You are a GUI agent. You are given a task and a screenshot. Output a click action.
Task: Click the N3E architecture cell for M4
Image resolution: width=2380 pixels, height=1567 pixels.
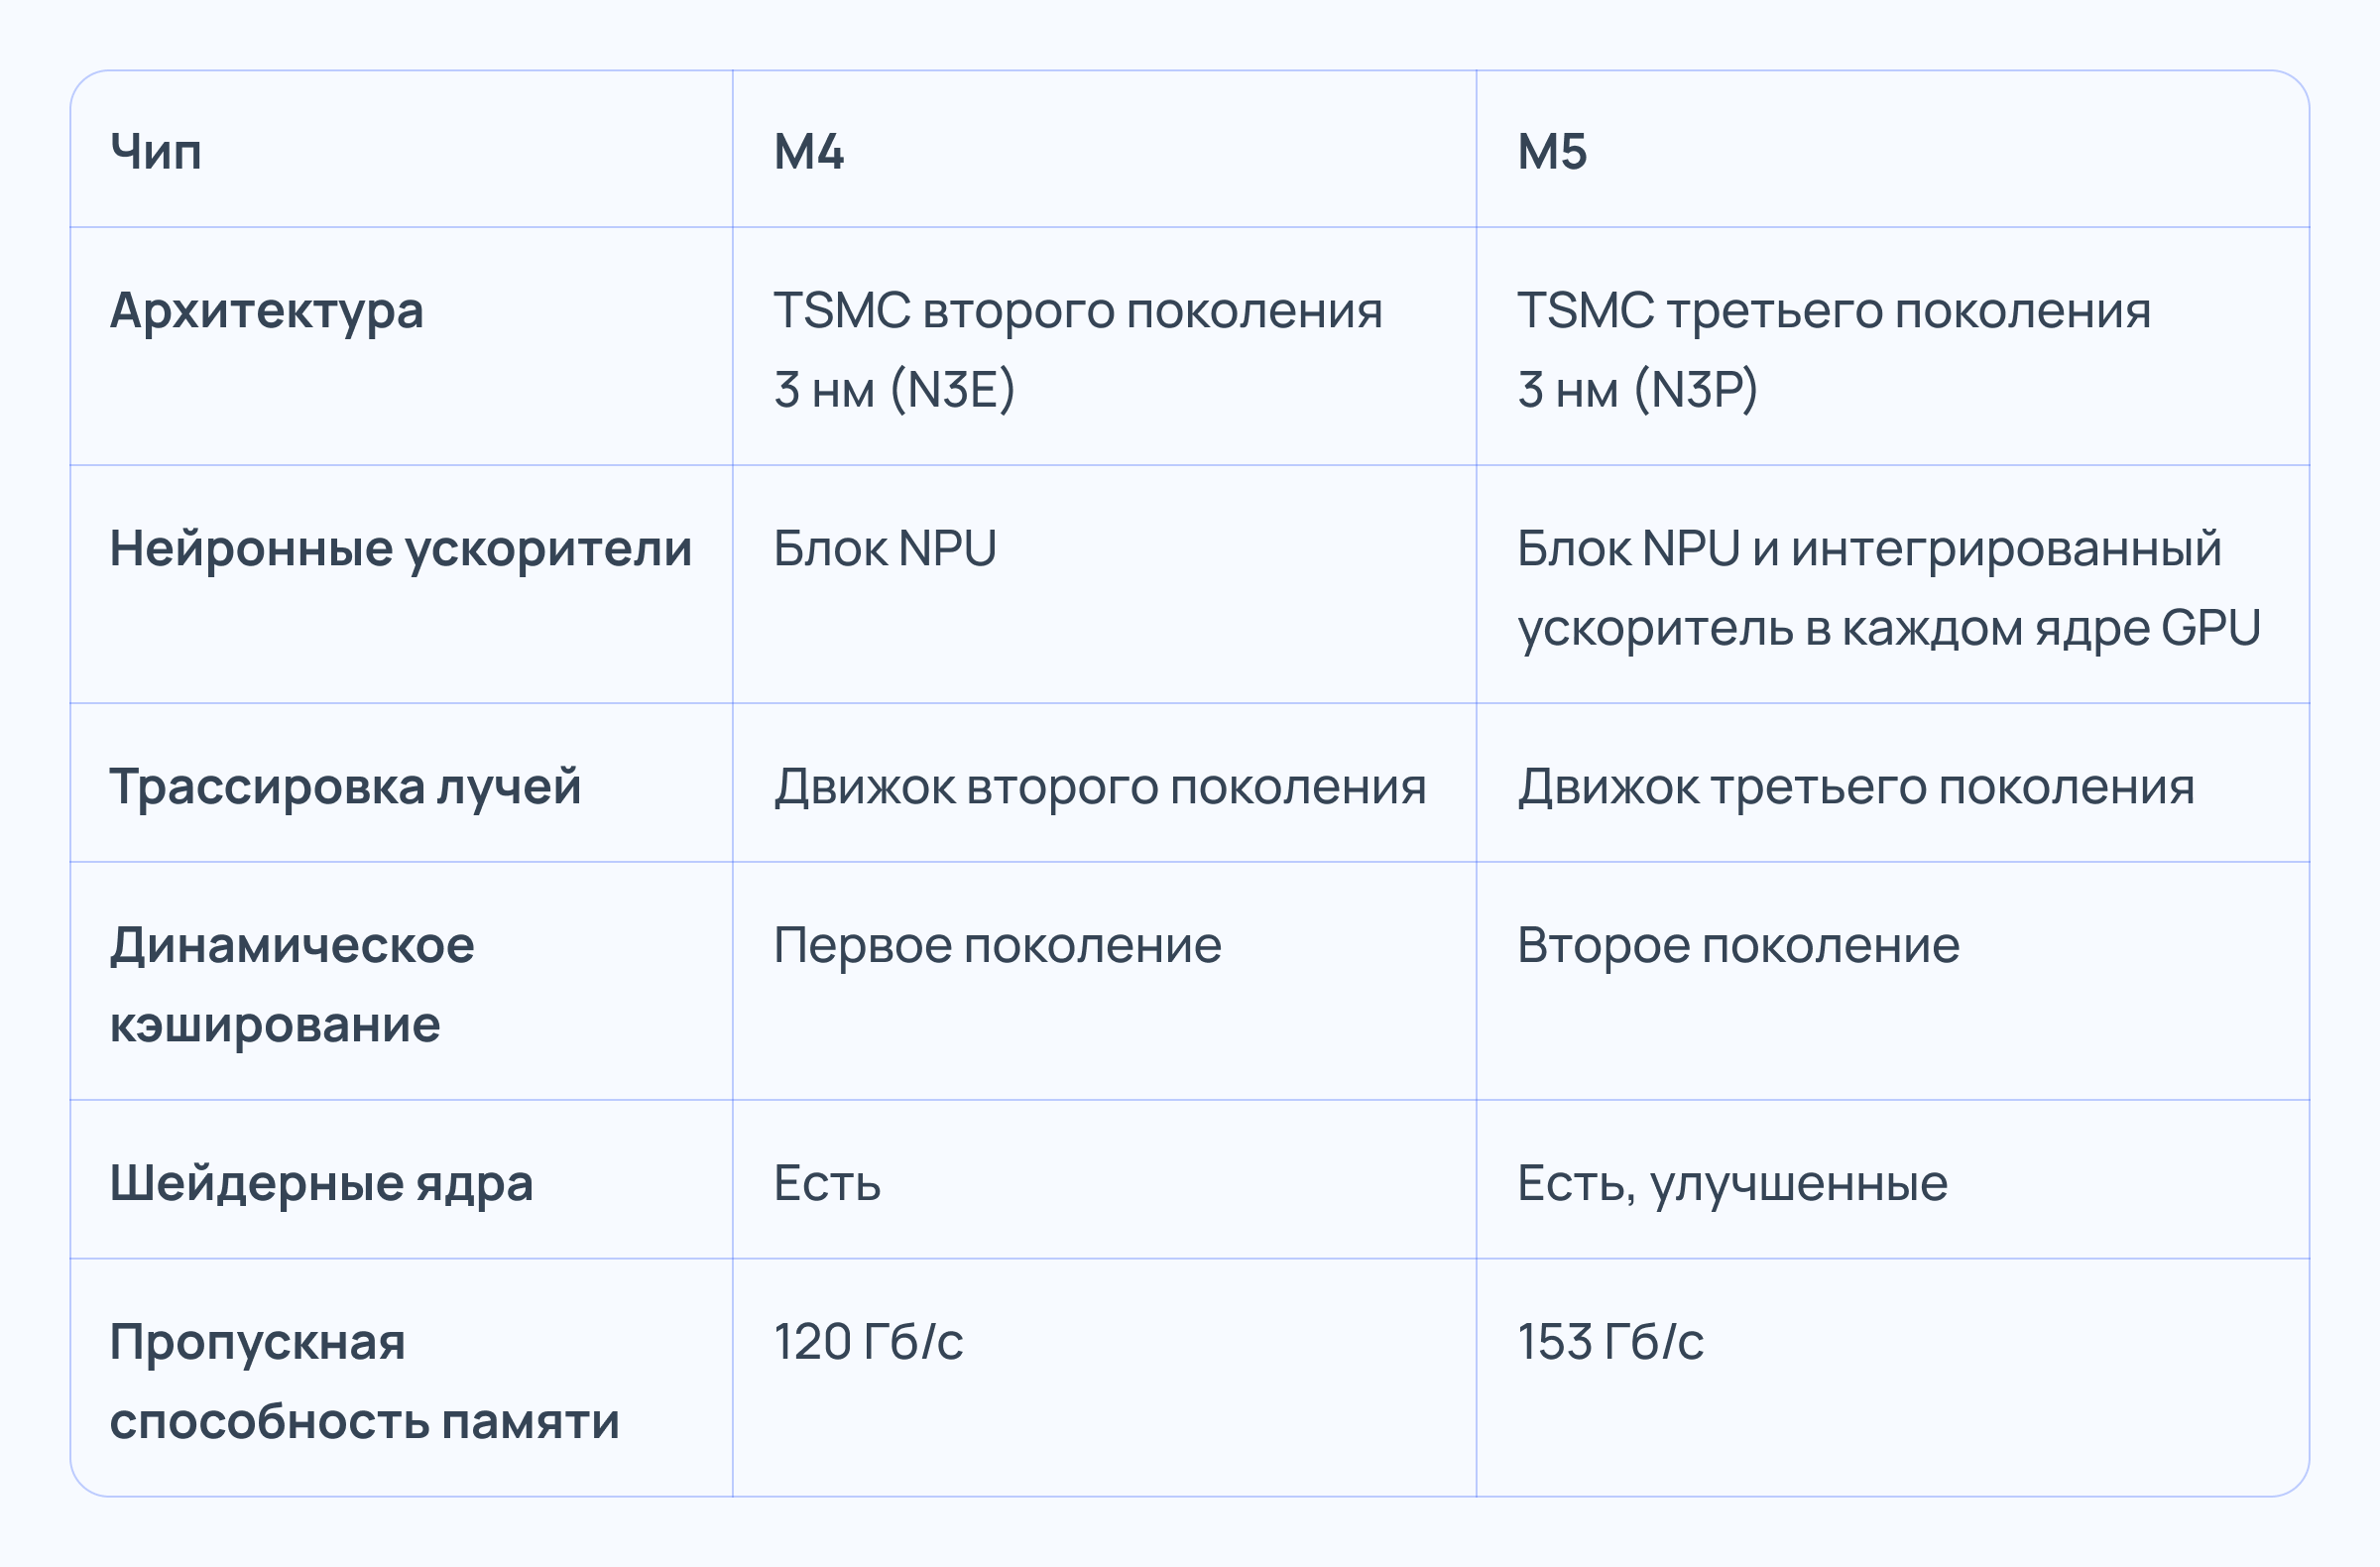(1077, 348)
